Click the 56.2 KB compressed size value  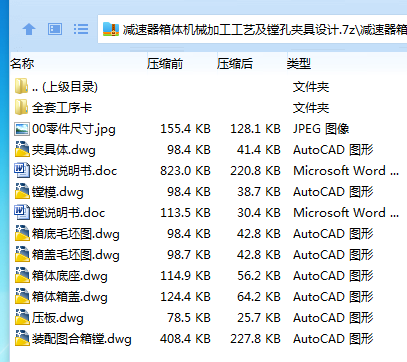pyautogui.click(x=259, y=276)
